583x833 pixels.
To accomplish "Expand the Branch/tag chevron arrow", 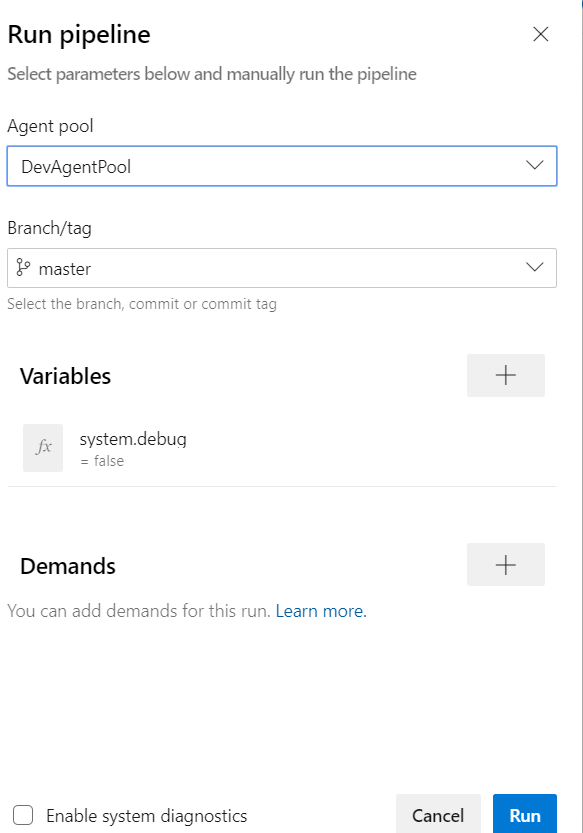I will click(534, 267).
